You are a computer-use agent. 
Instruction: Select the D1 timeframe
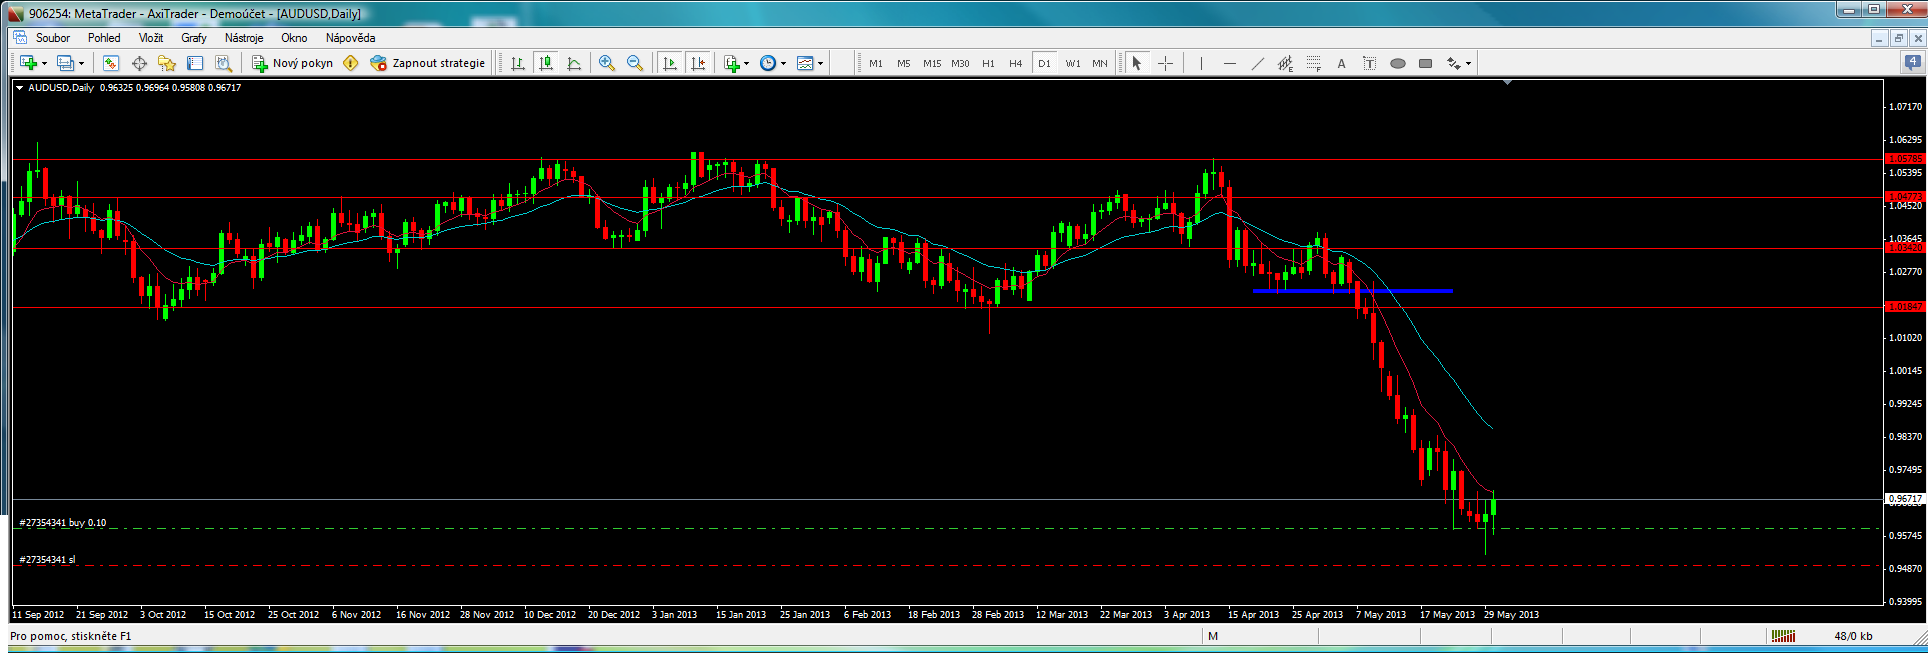(x=1044, y=63)
